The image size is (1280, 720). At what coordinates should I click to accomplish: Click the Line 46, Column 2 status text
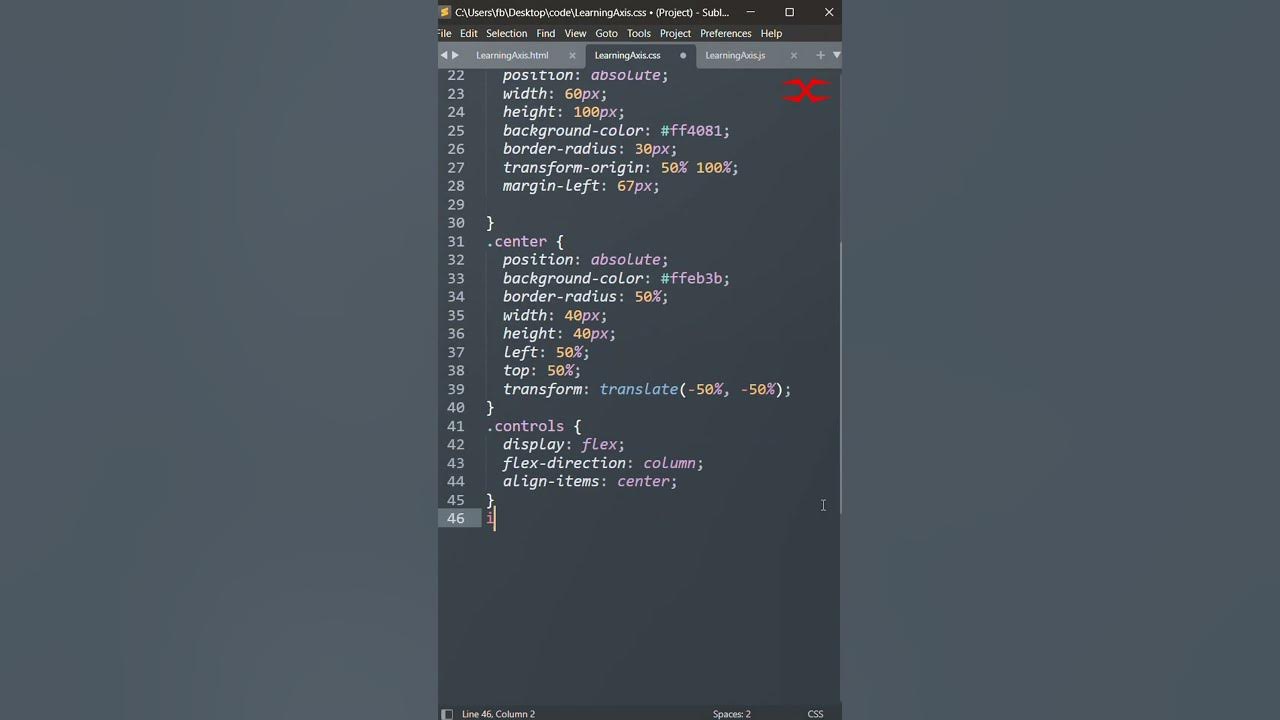[x=498, y=714]
